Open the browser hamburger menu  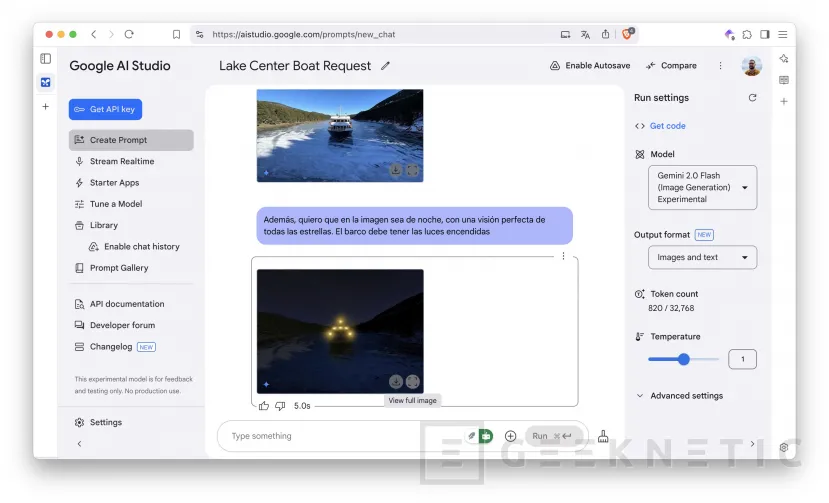(783, 34)
